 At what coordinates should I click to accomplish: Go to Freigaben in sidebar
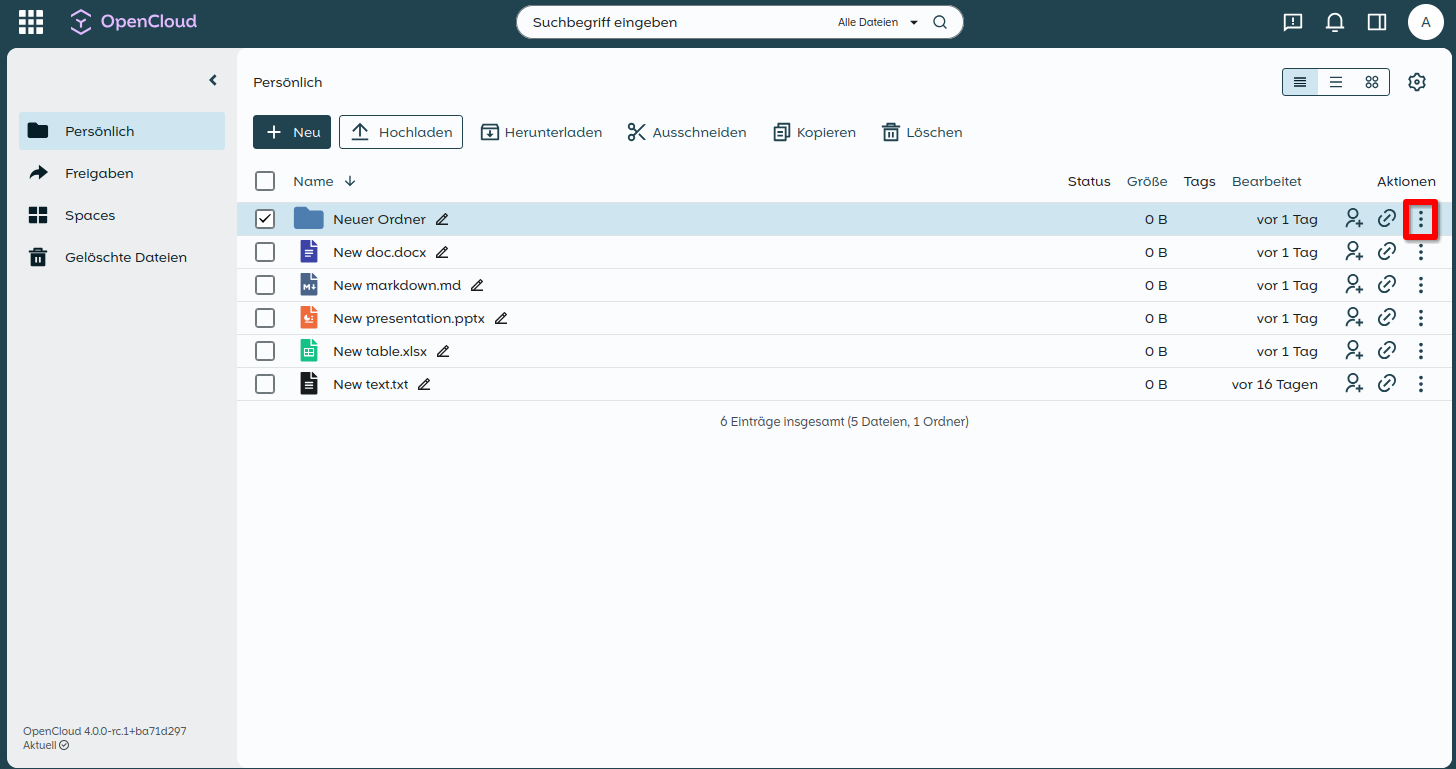[99, 173]
